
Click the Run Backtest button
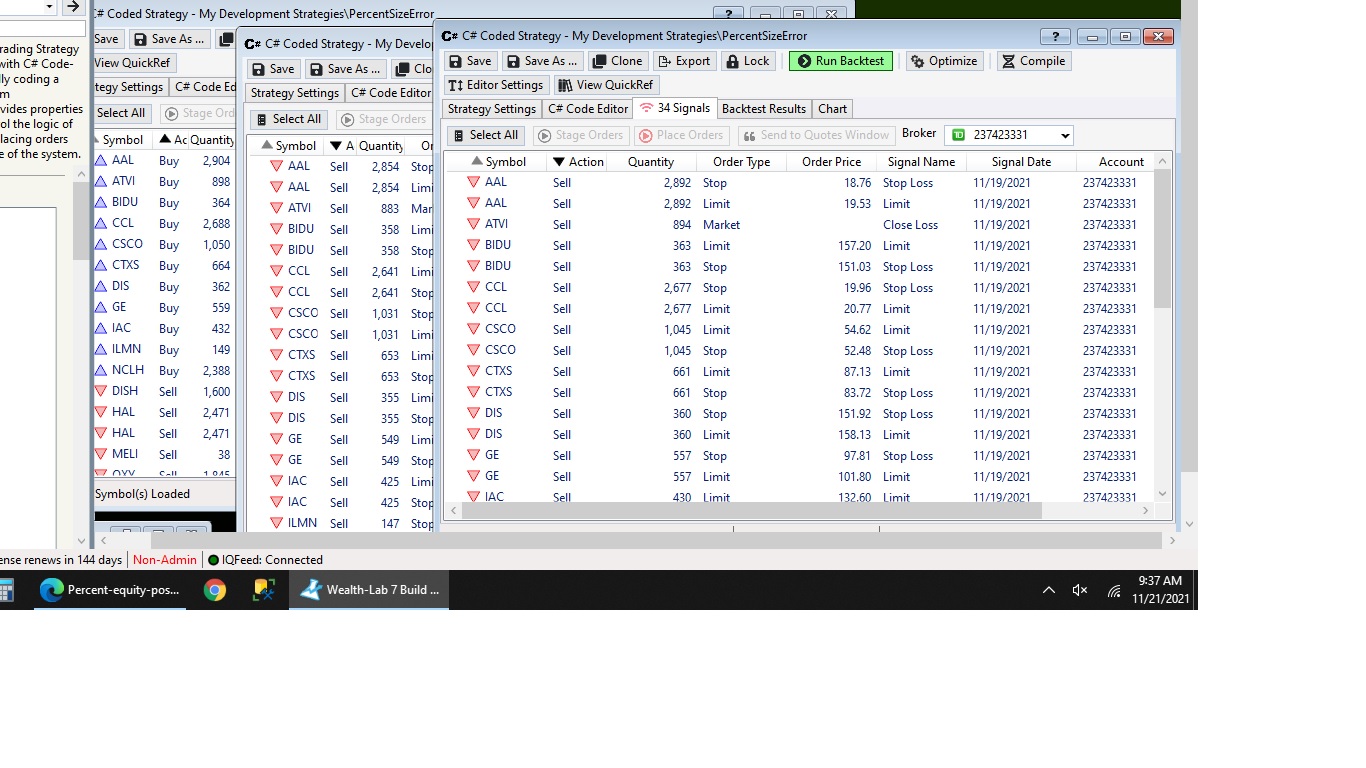[840, 61]
